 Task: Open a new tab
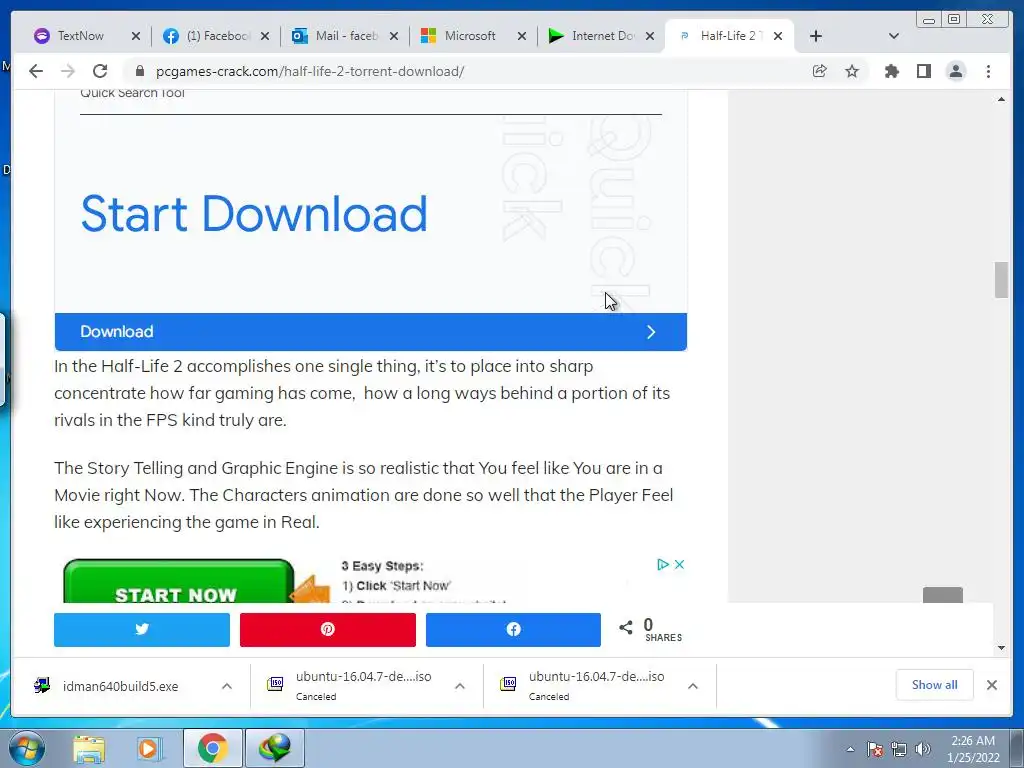pos(816,36)
